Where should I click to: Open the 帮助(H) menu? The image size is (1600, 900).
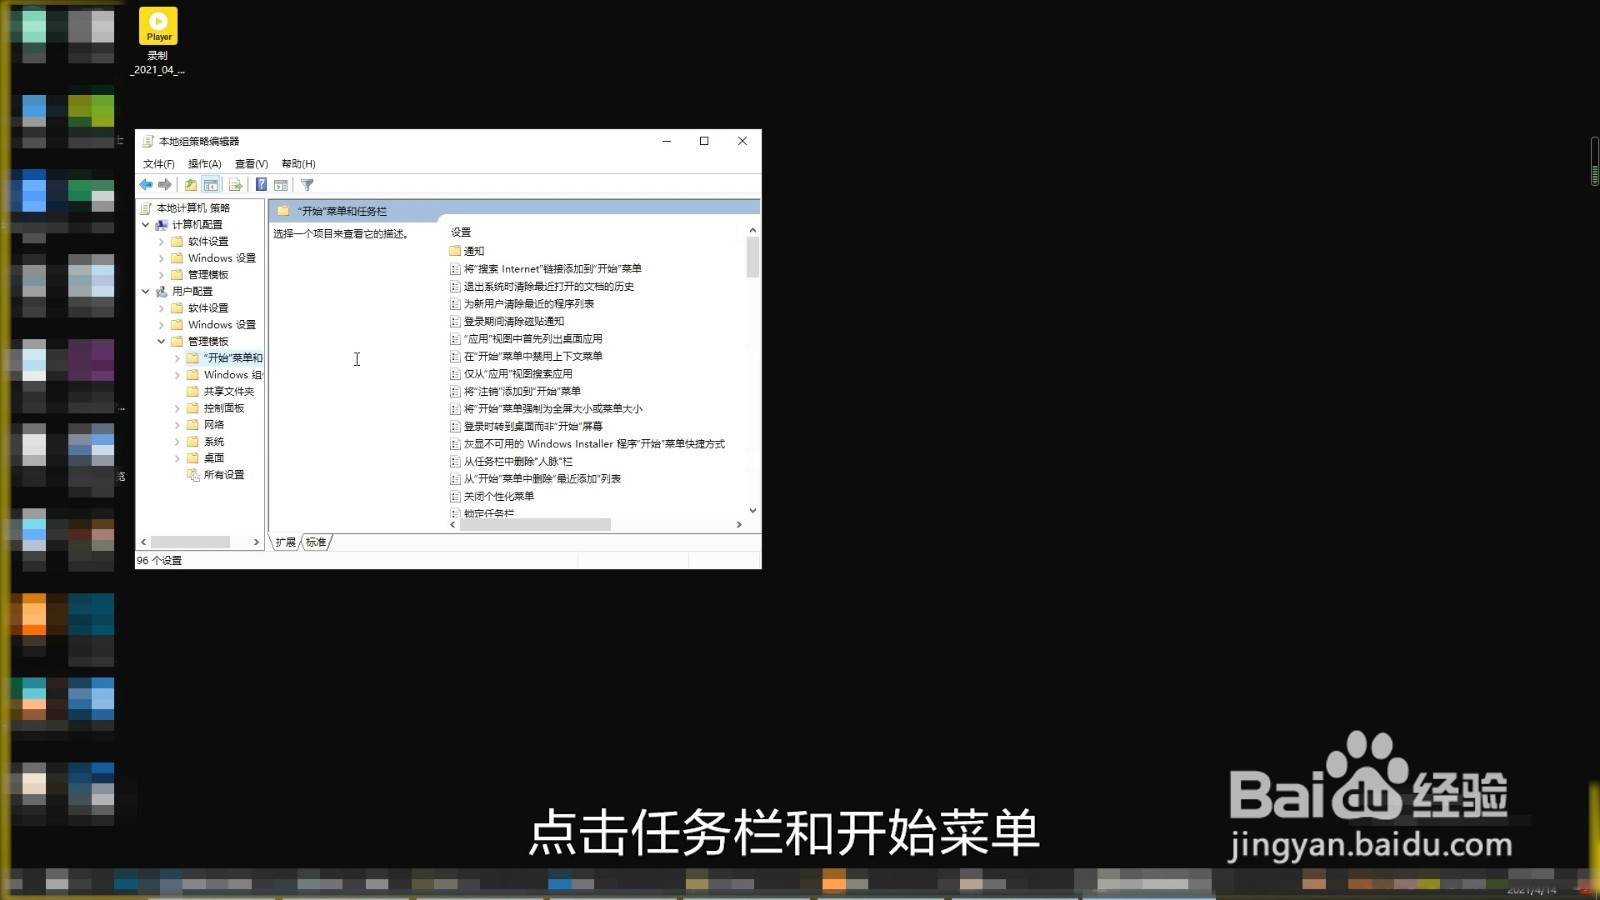click(298, 164)
